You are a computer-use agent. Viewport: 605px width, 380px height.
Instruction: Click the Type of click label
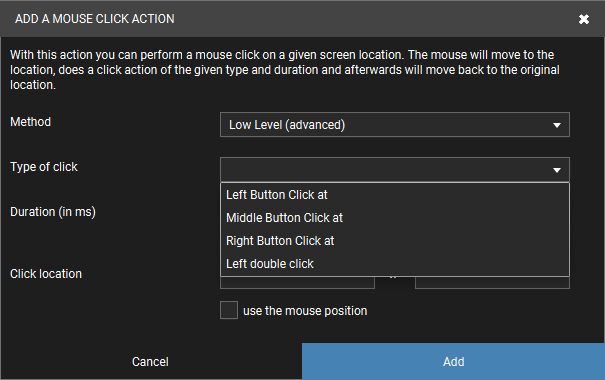tap(44, 167)
